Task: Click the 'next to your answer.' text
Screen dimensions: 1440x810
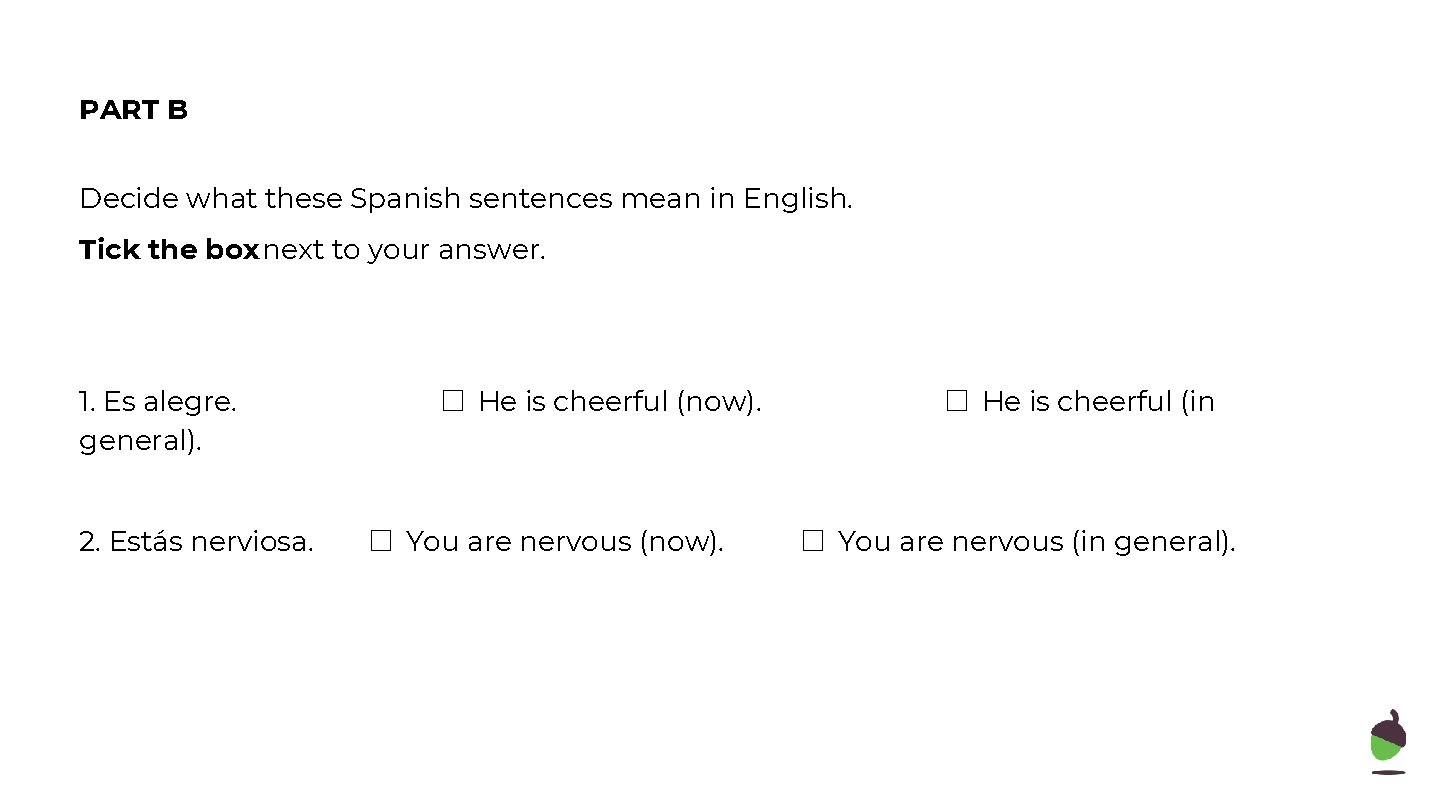Action: 404,250
